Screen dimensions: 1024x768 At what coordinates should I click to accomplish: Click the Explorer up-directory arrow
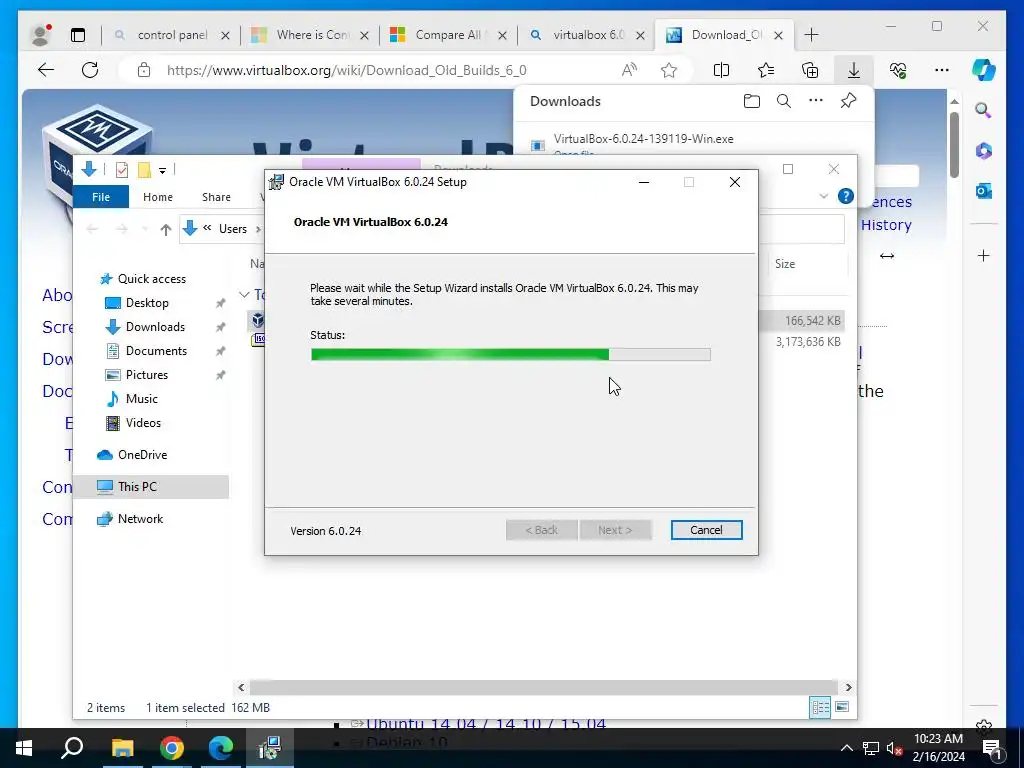(166, 229)
